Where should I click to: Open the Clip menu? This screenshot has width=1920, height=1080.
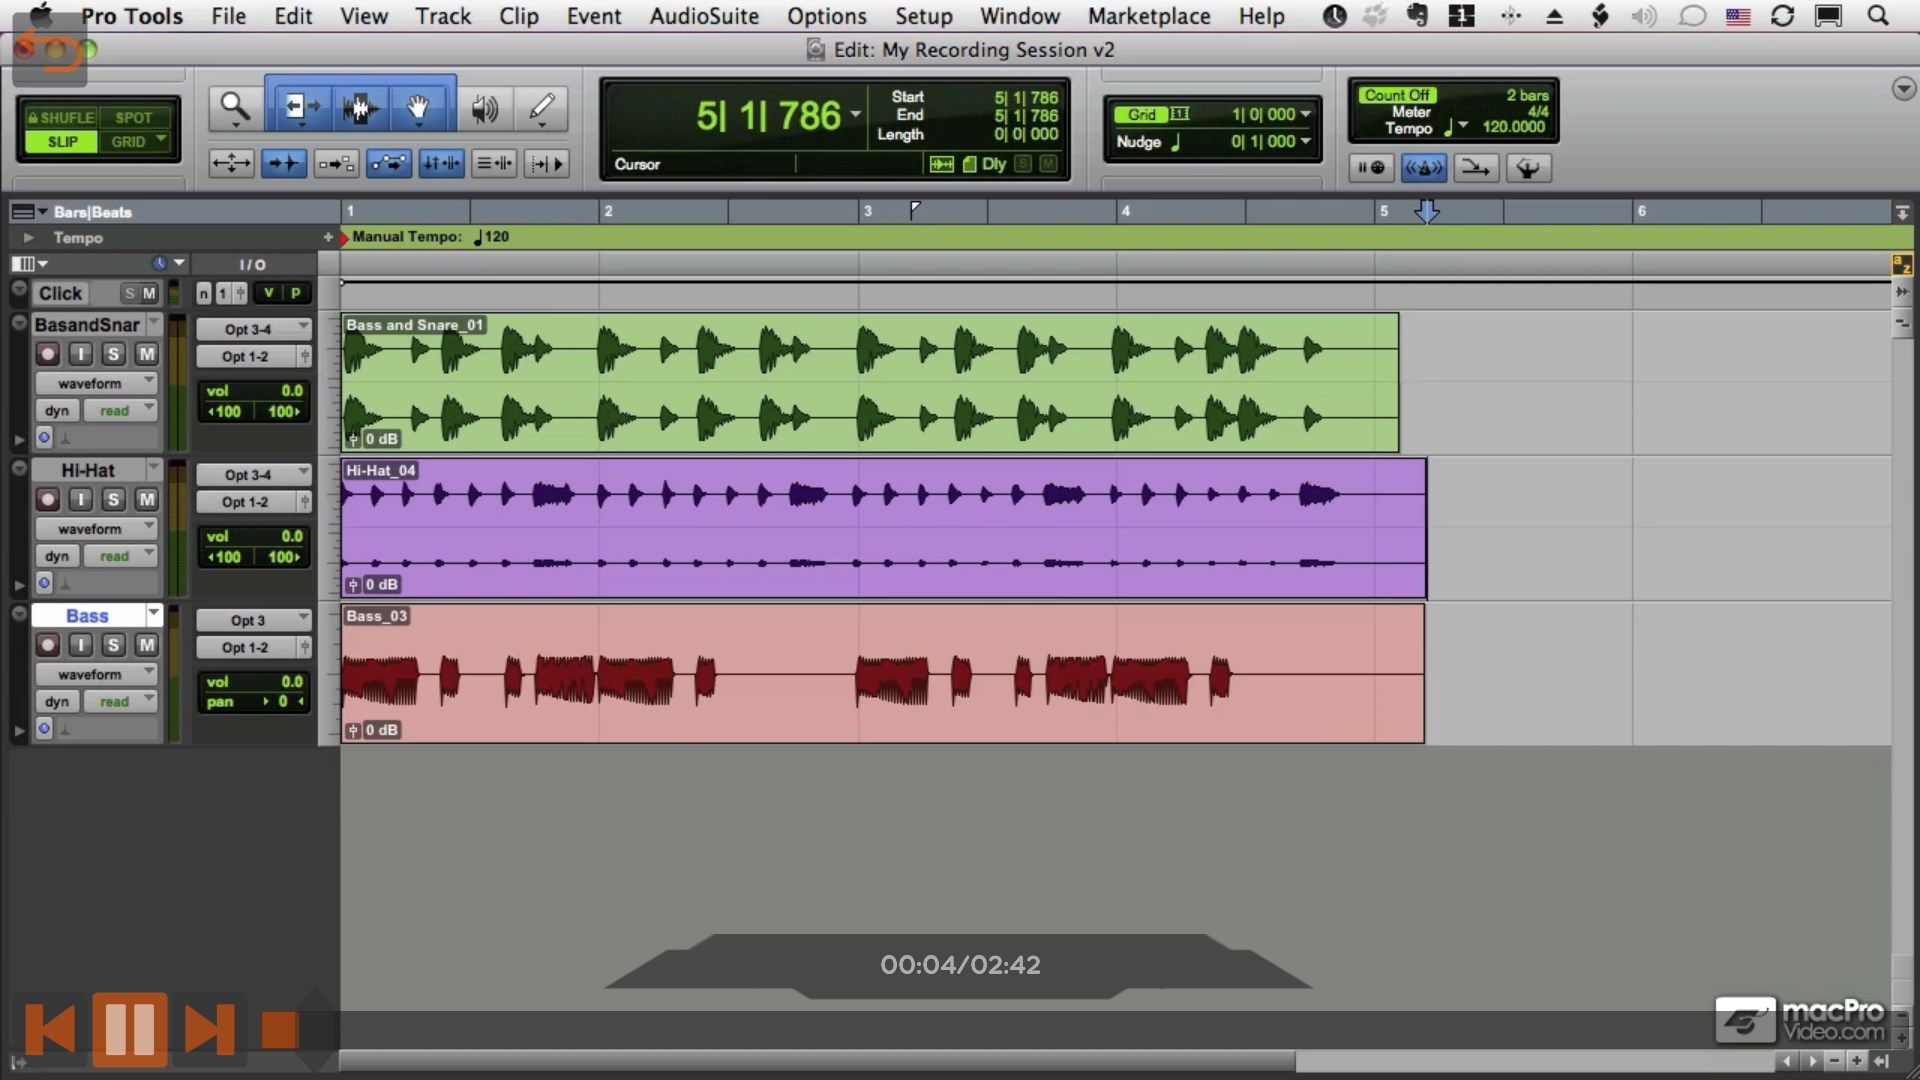click(518, 16)
